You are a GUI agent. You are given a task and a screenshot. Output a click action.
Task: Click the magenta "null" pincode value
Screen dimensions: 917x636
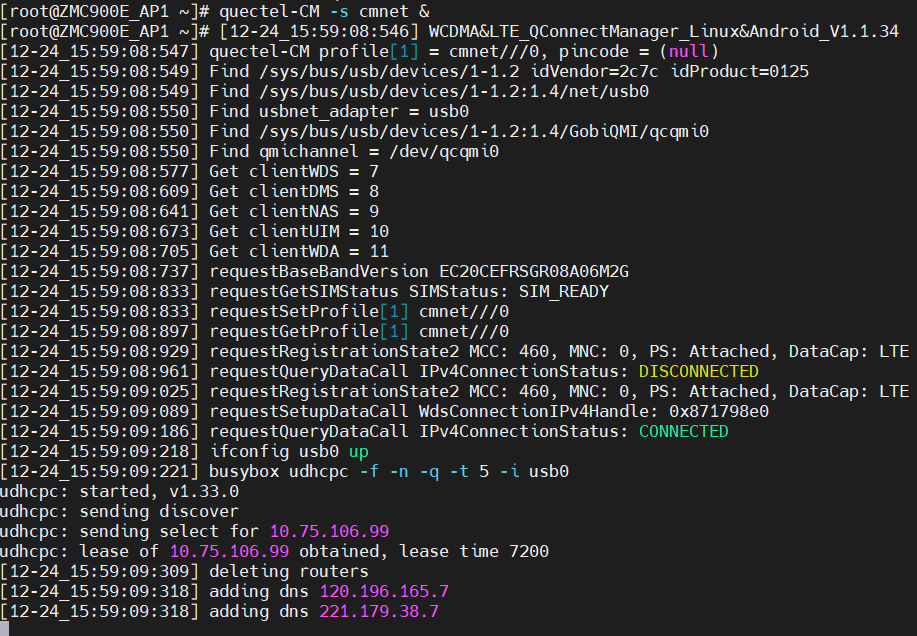[689, 51]
